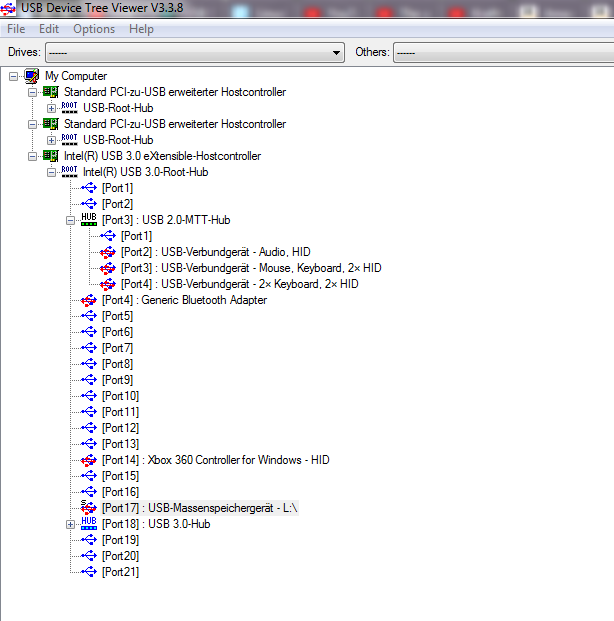Click the USB Device Tree Viewer title icon
Viewport: 614px width, 621px height.
pos(8,8)
